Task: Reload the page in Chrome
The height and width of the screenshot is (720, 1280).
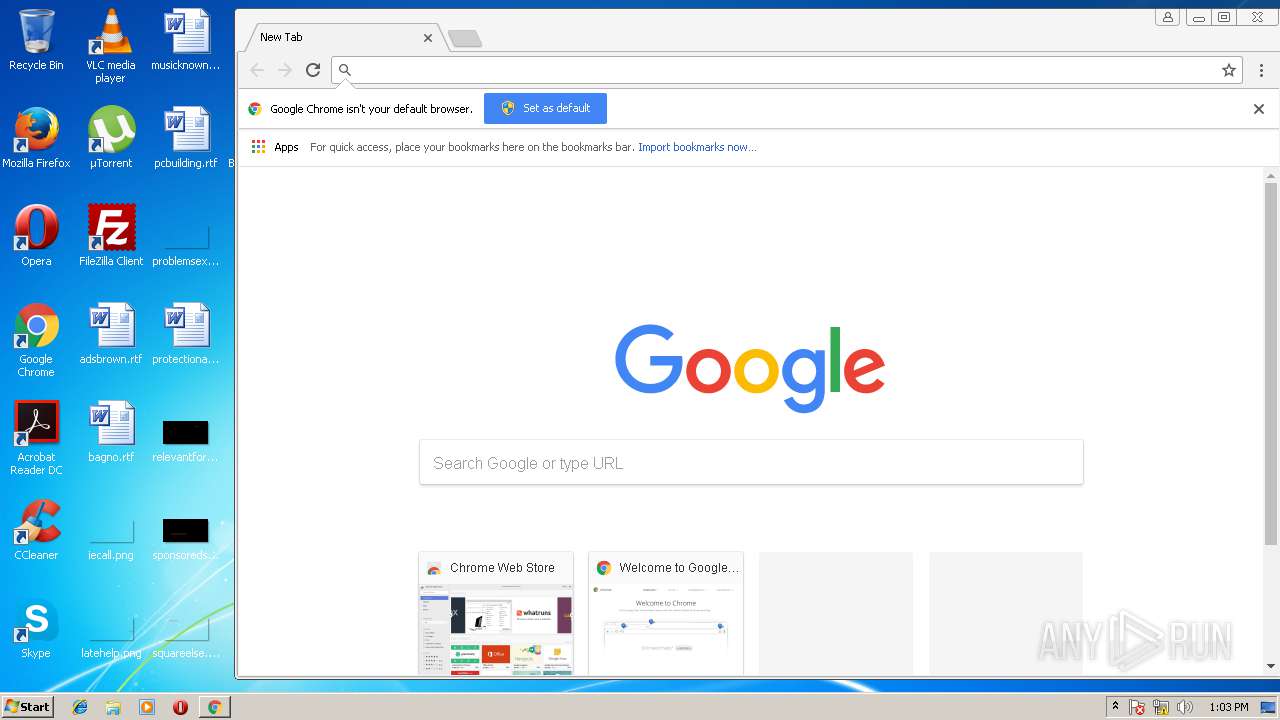Action: coord(313,70)
